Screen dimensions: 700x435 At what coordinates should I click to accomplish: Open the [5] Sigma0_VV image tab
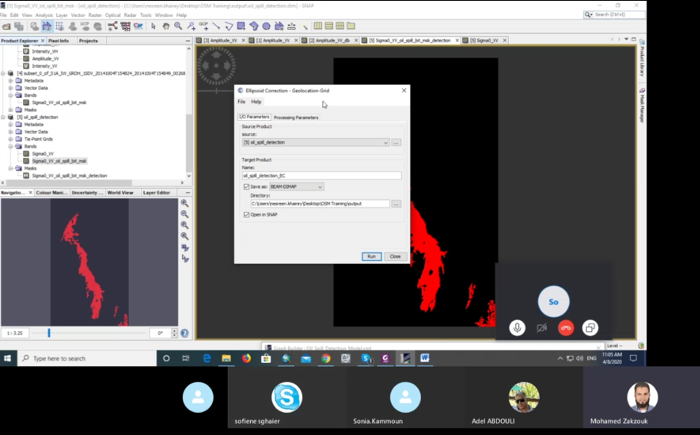point(484,40)
